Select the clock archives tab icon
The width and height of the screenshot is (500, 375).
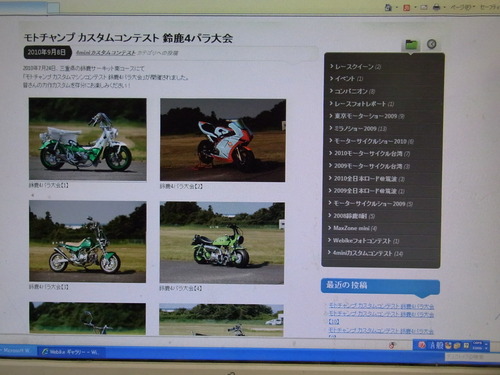432,44
